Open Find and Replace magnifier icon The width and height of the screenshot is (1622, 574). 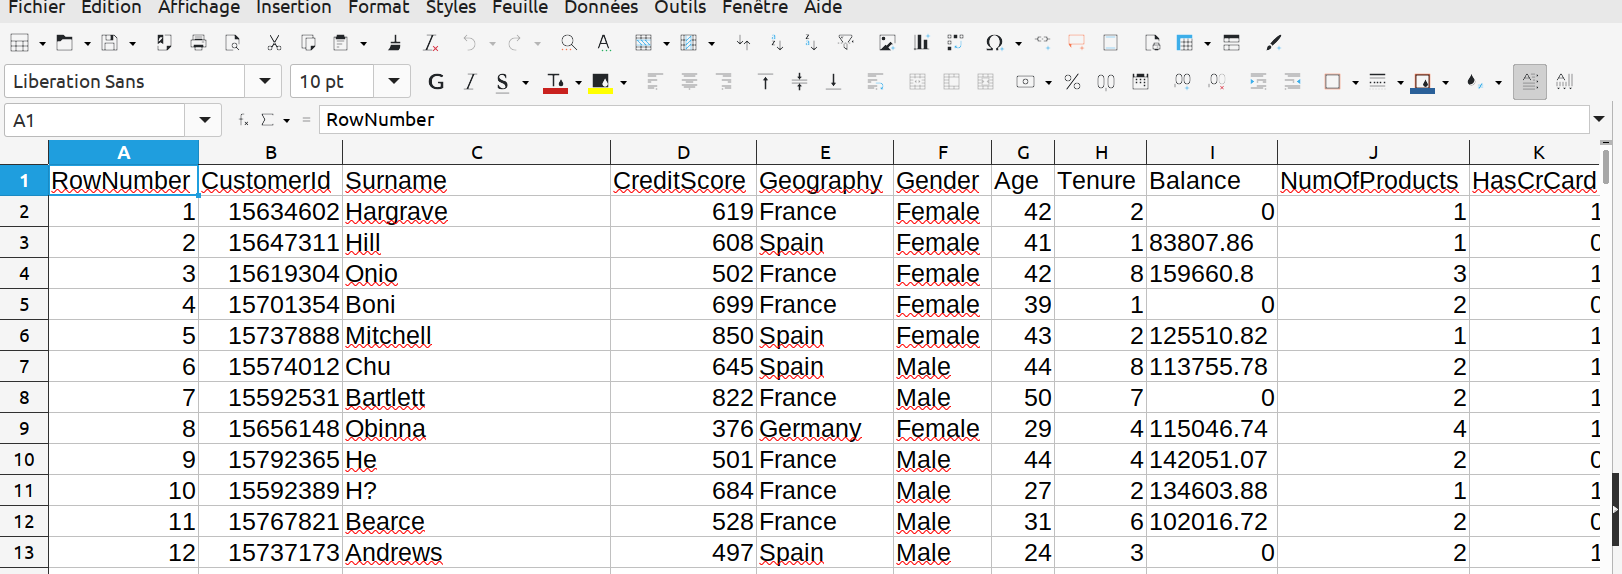point(568,43)
